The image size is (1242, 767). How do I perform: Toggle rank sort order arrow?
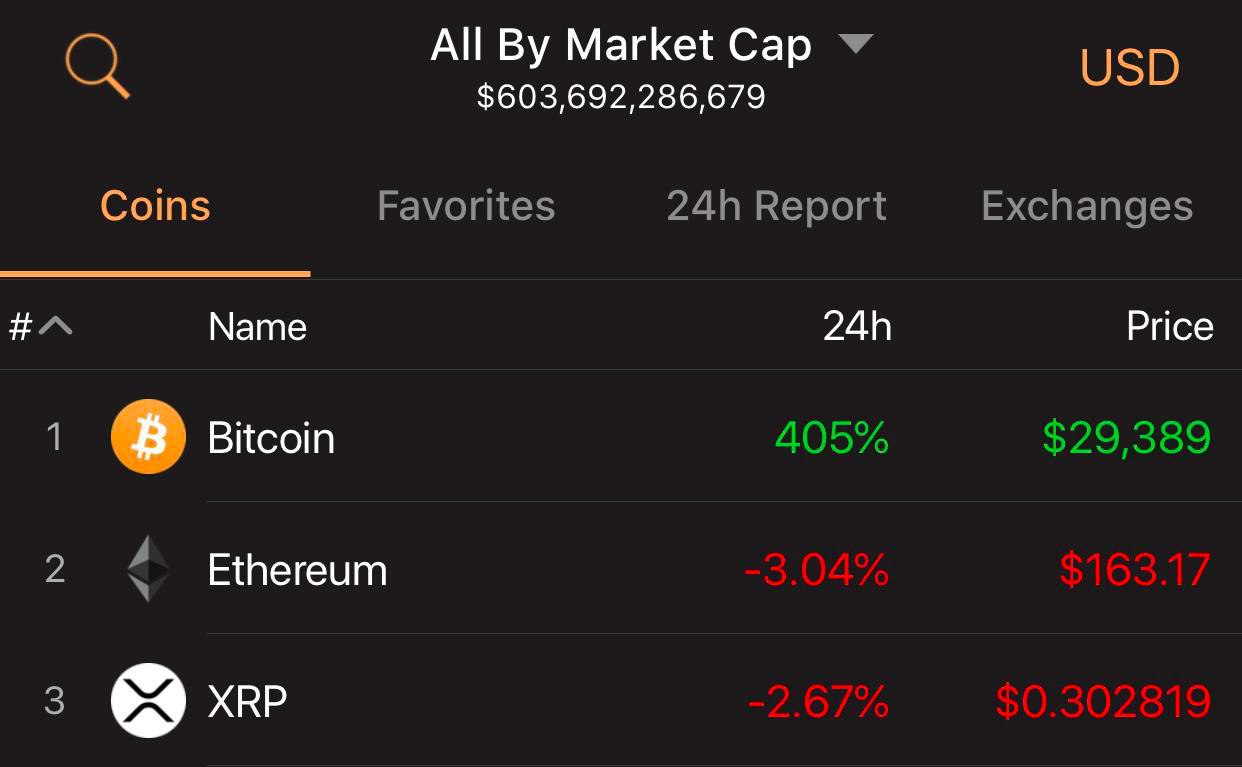click(x=56, y=326)
